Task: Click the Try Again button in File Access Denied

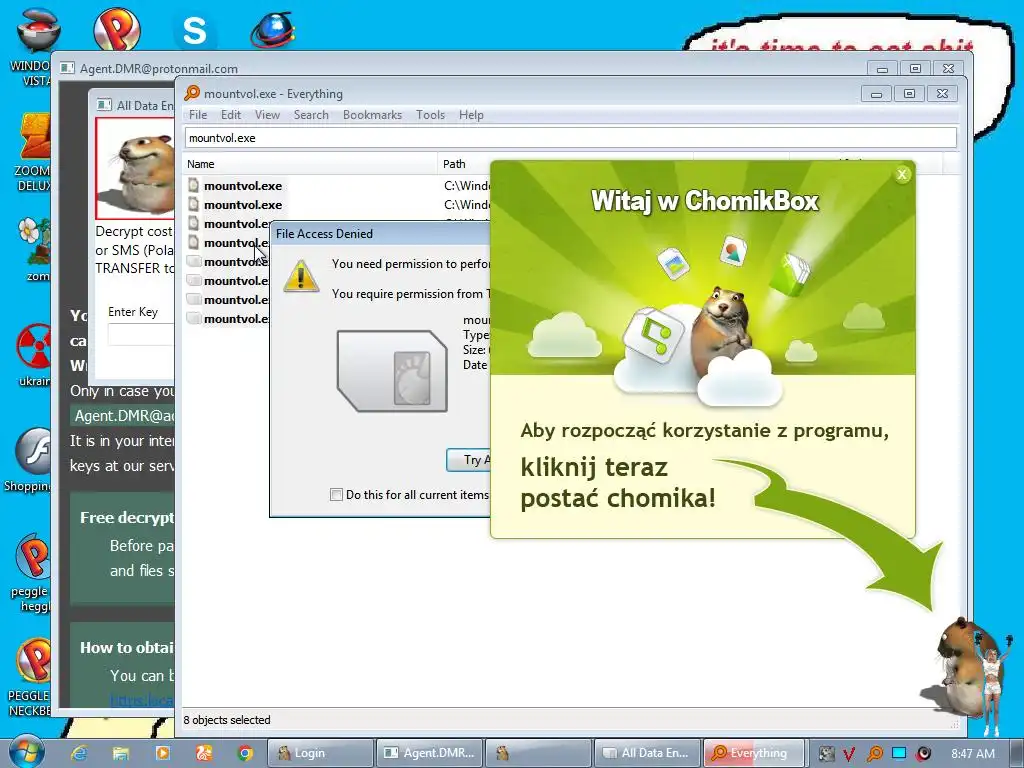Action: point(469,460)
